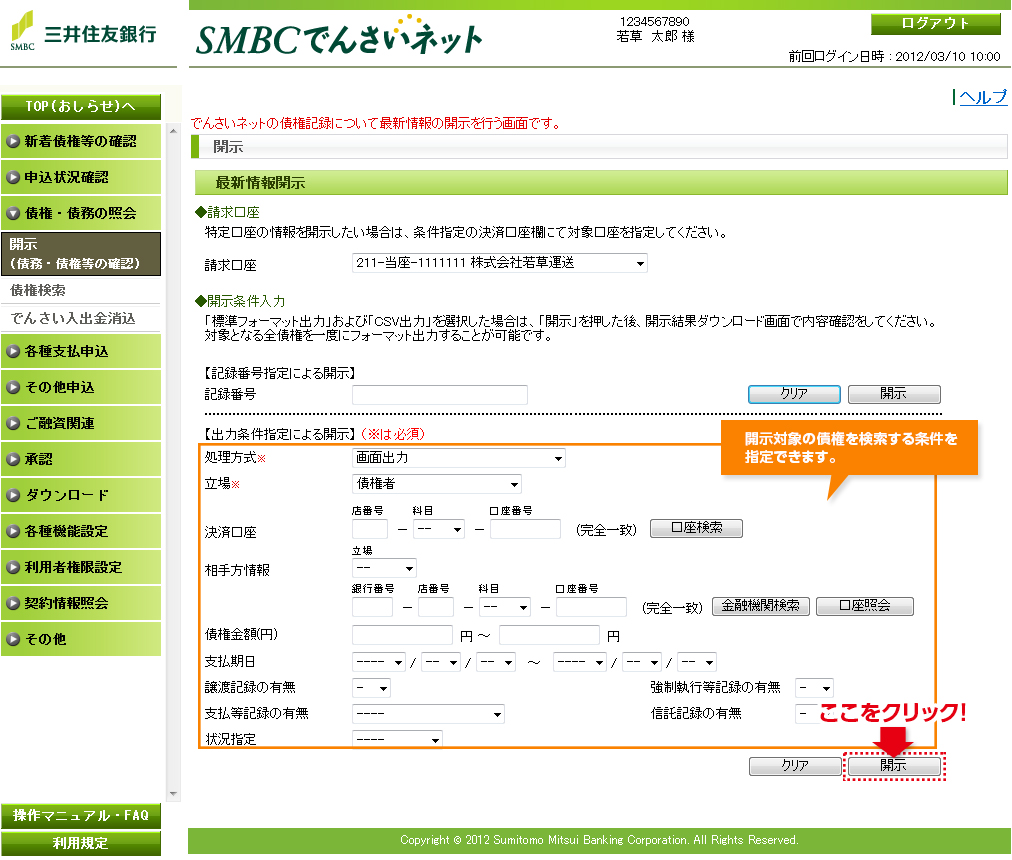Open 利用規定 button
The height and width of the screenshot is (860, 1012).
click(81, 844)
